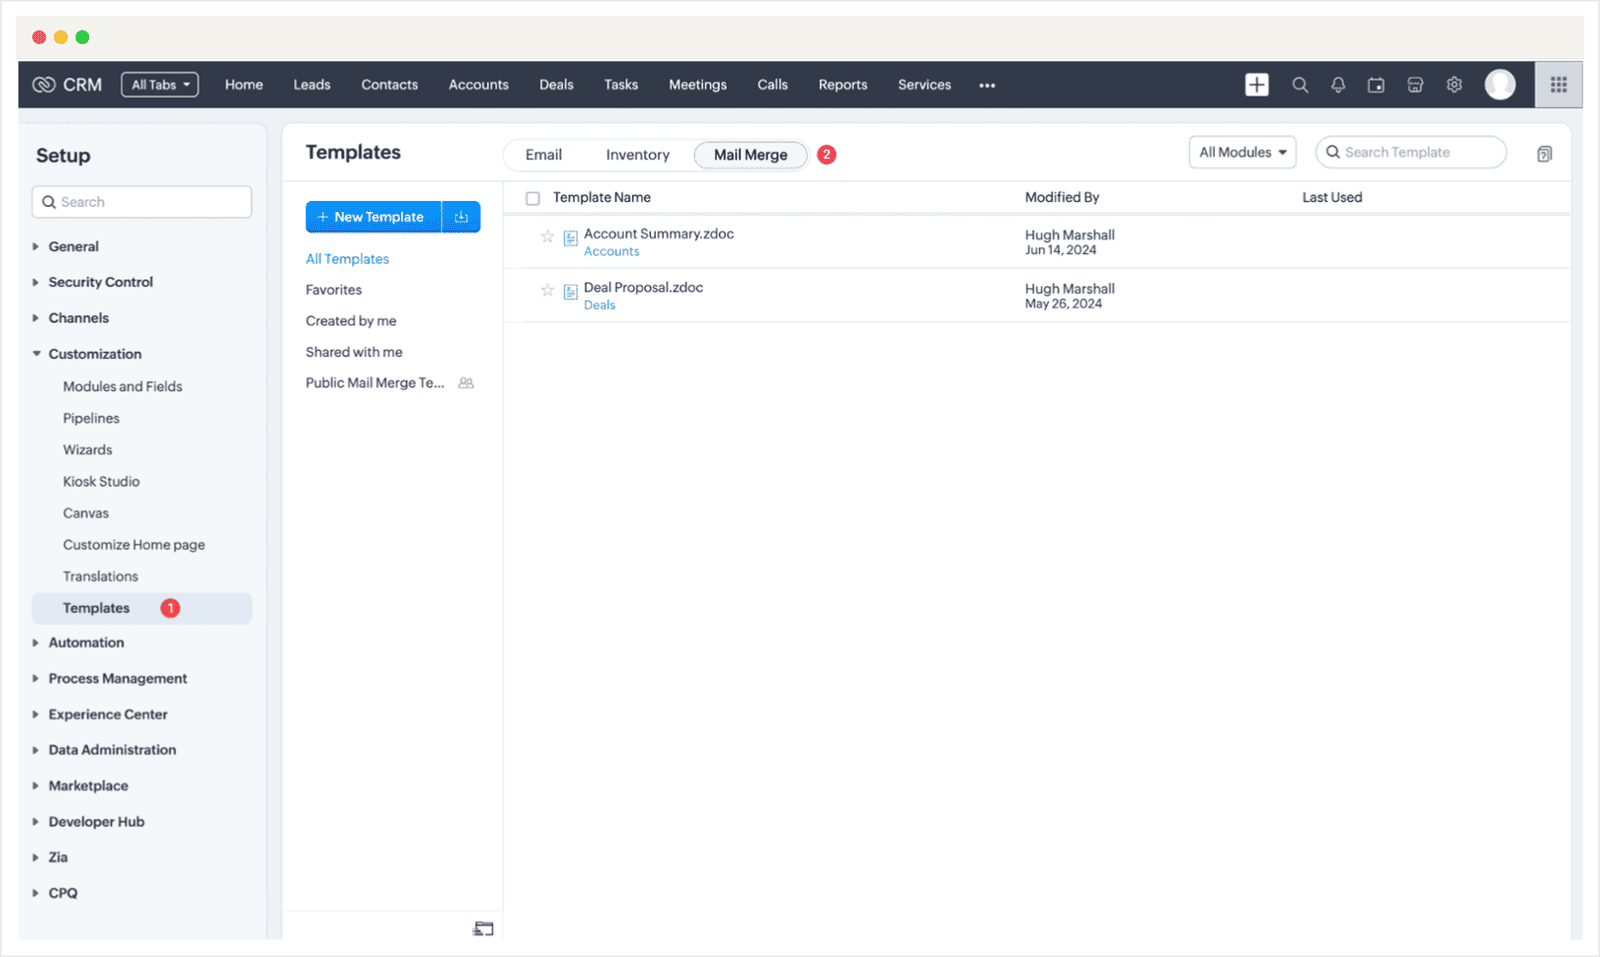Image resolution: width=1600 pixels, height=957 pixels.
Task: Expand the CPQ section
Action: point(36,894)
